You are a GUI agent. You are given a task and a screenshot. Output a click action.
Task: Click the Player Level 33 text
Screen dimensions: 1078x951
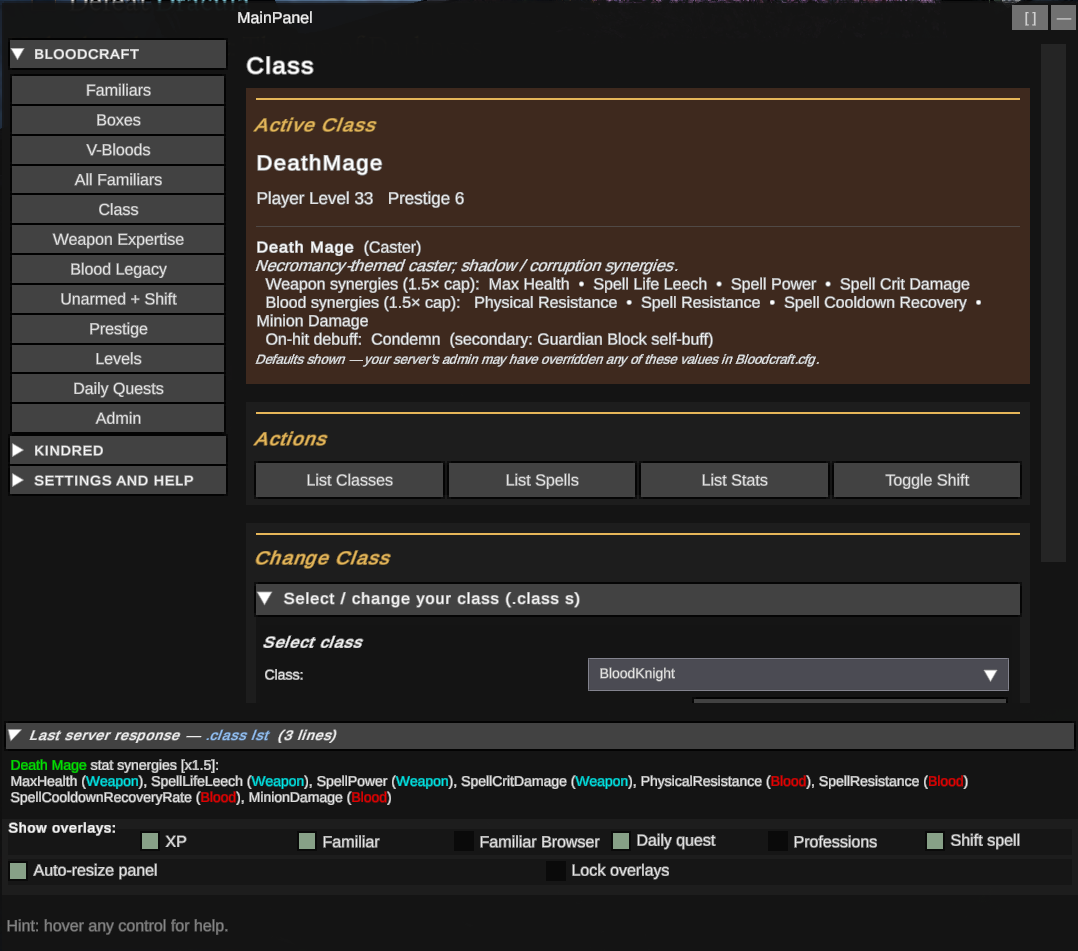(314, 199)
